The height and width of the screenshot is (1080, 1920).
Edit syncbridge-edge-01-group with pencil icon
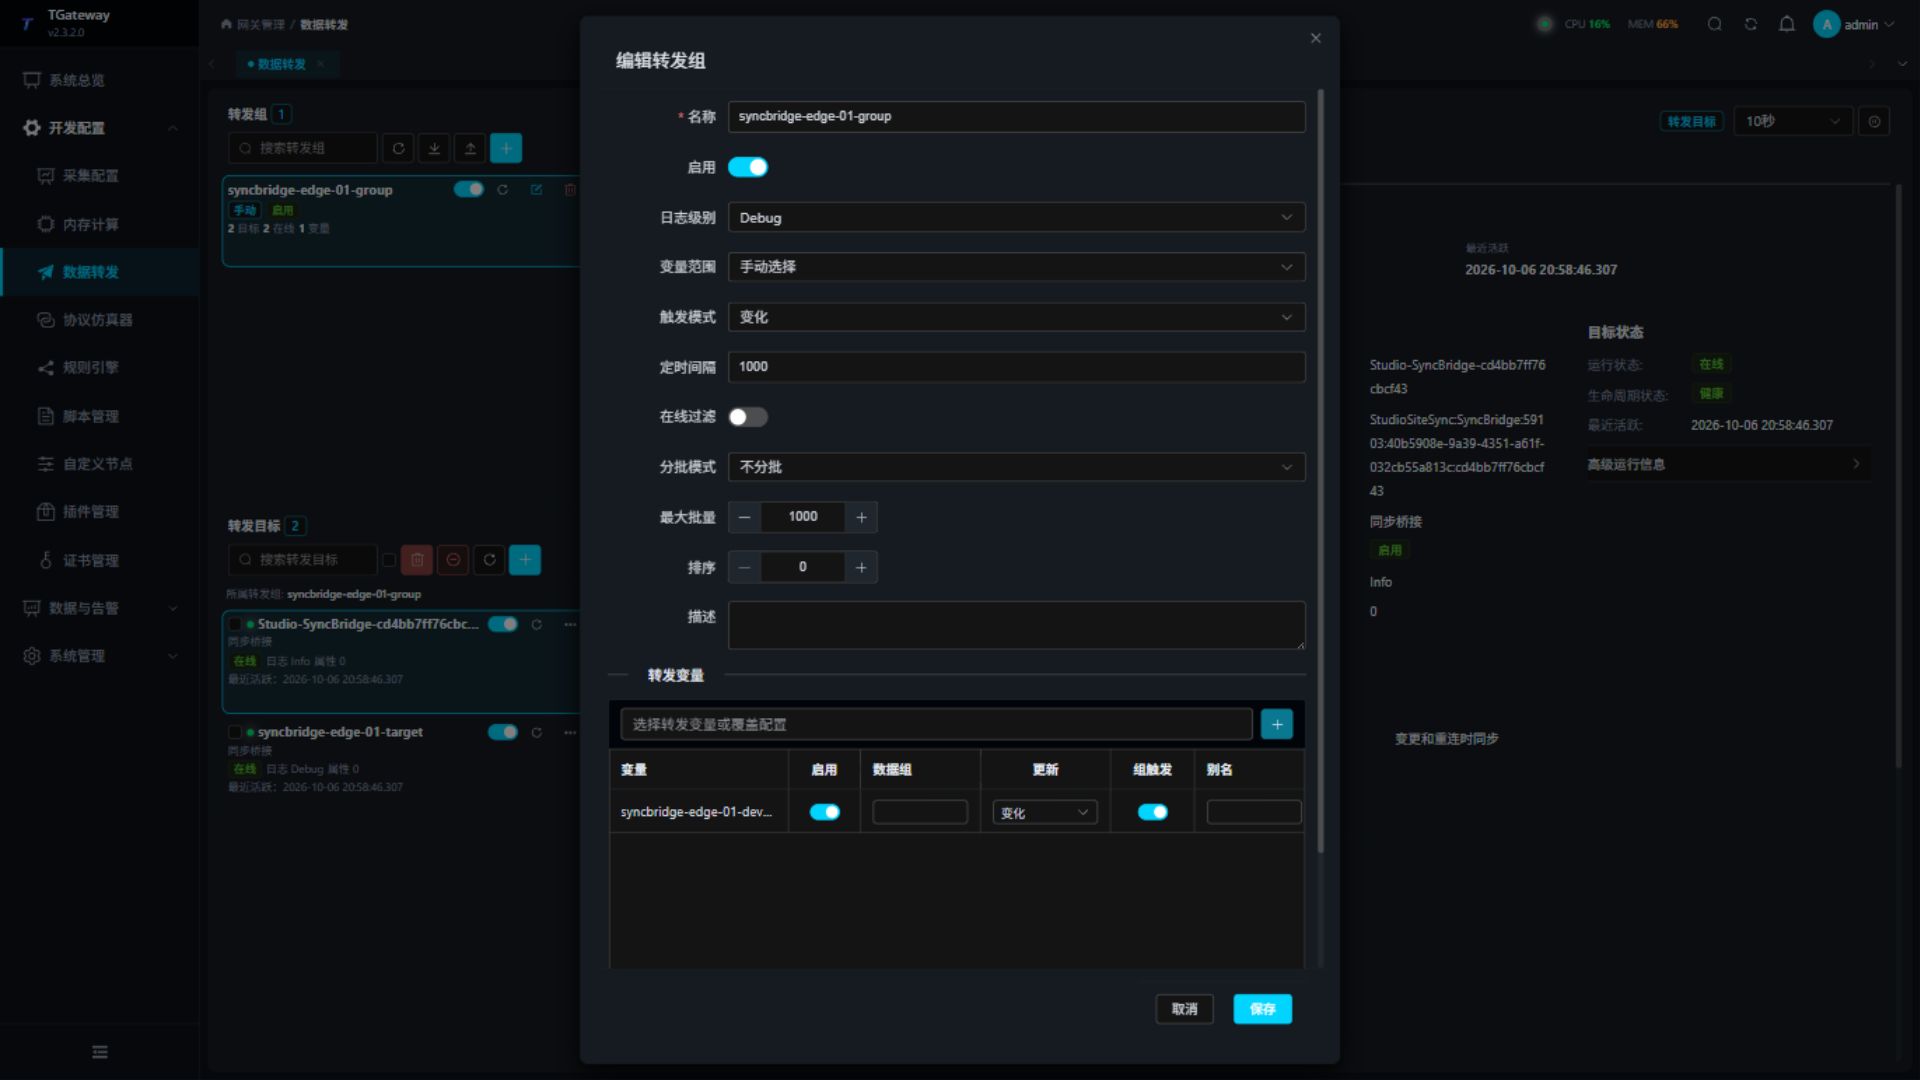pyautogui.click(x=536, y=189)
